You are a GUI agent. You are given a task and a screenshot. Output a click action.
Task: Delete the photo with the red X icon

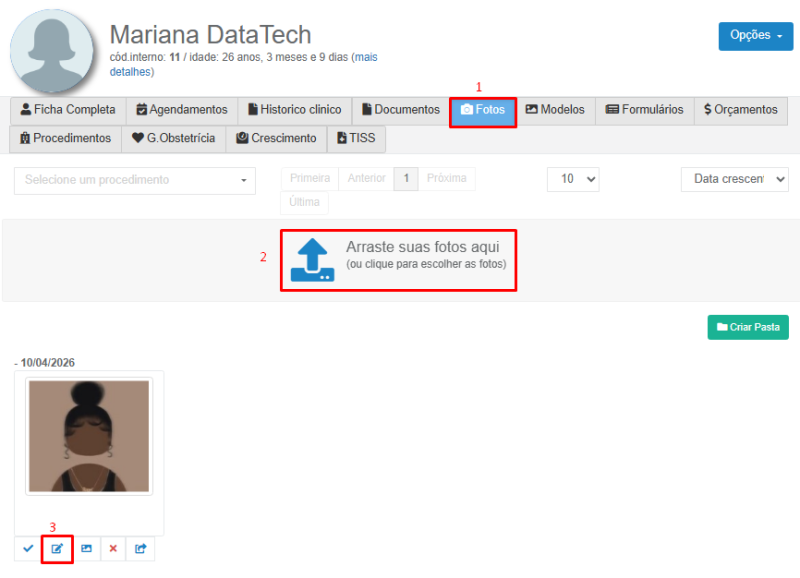pos(113,549)
